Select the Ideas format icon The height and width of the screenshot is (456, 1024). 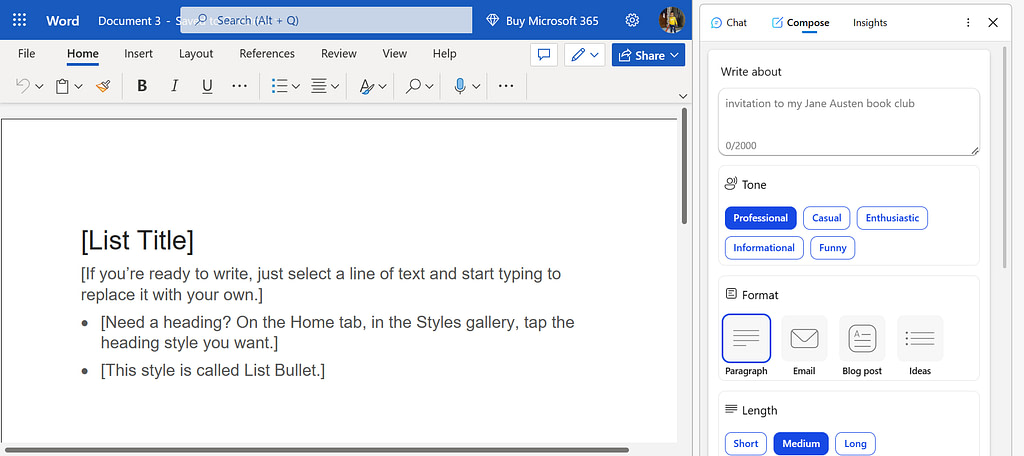pos(920,338)
